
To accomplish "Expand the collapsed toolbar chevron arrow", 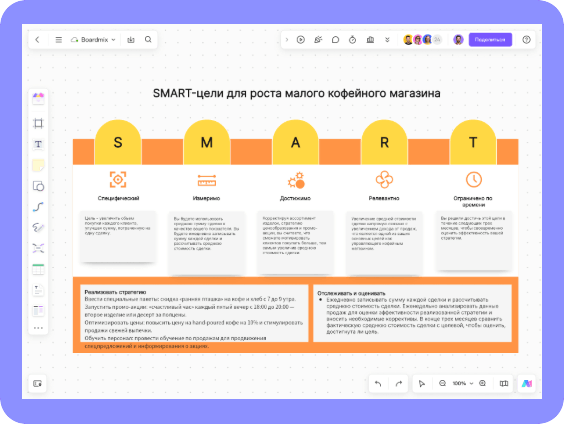I will pyautogui.click(x=287, y=40).
